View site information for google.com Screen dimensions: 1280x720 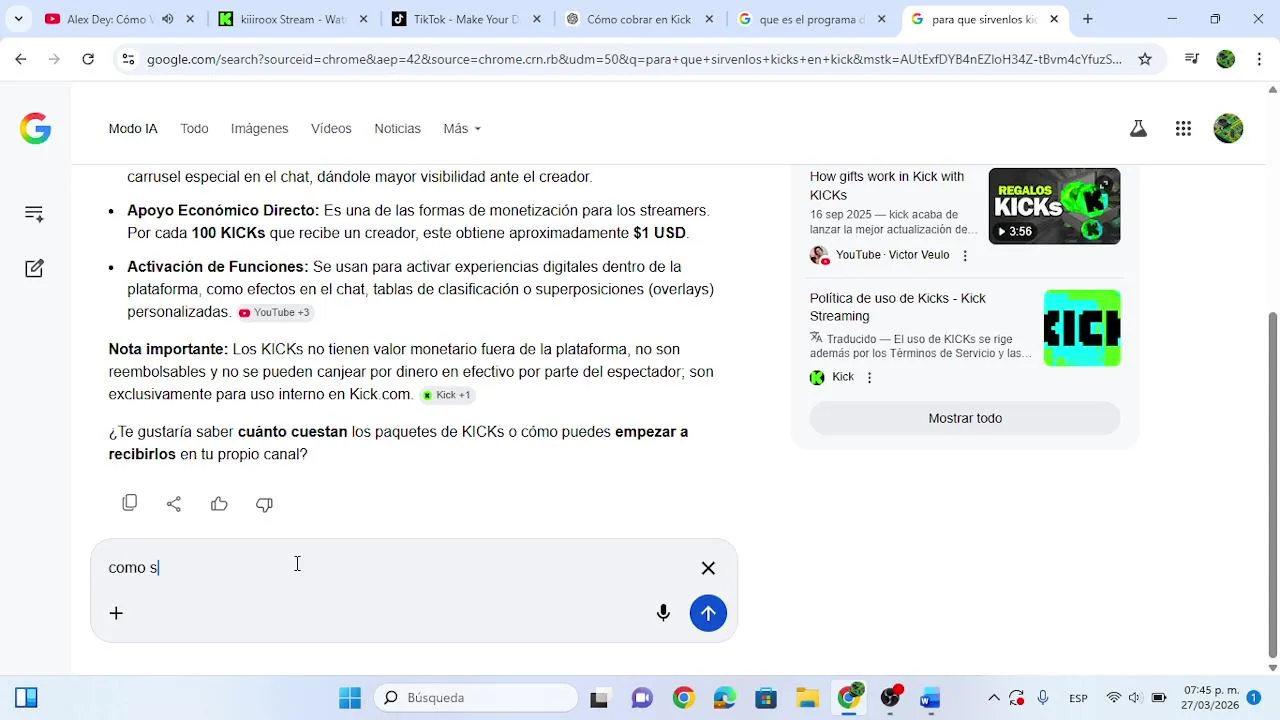pyautogui.click(x=127, y=59)
